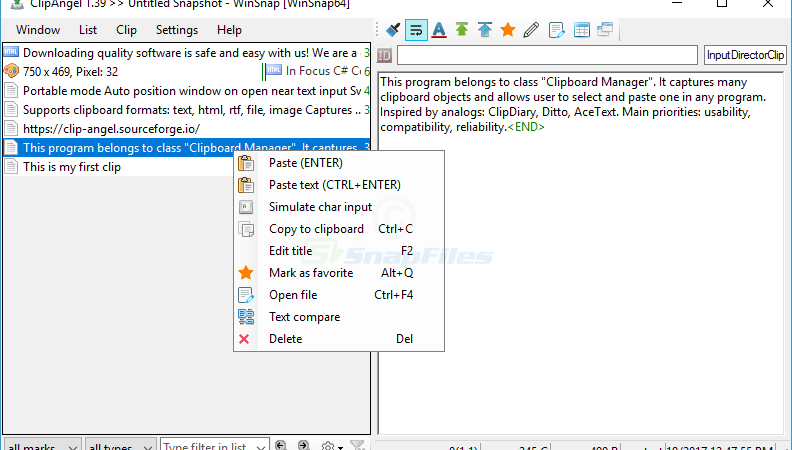Click the blue up-arrow toolbar icon
The image size is (792, 450).
point(485,29)
